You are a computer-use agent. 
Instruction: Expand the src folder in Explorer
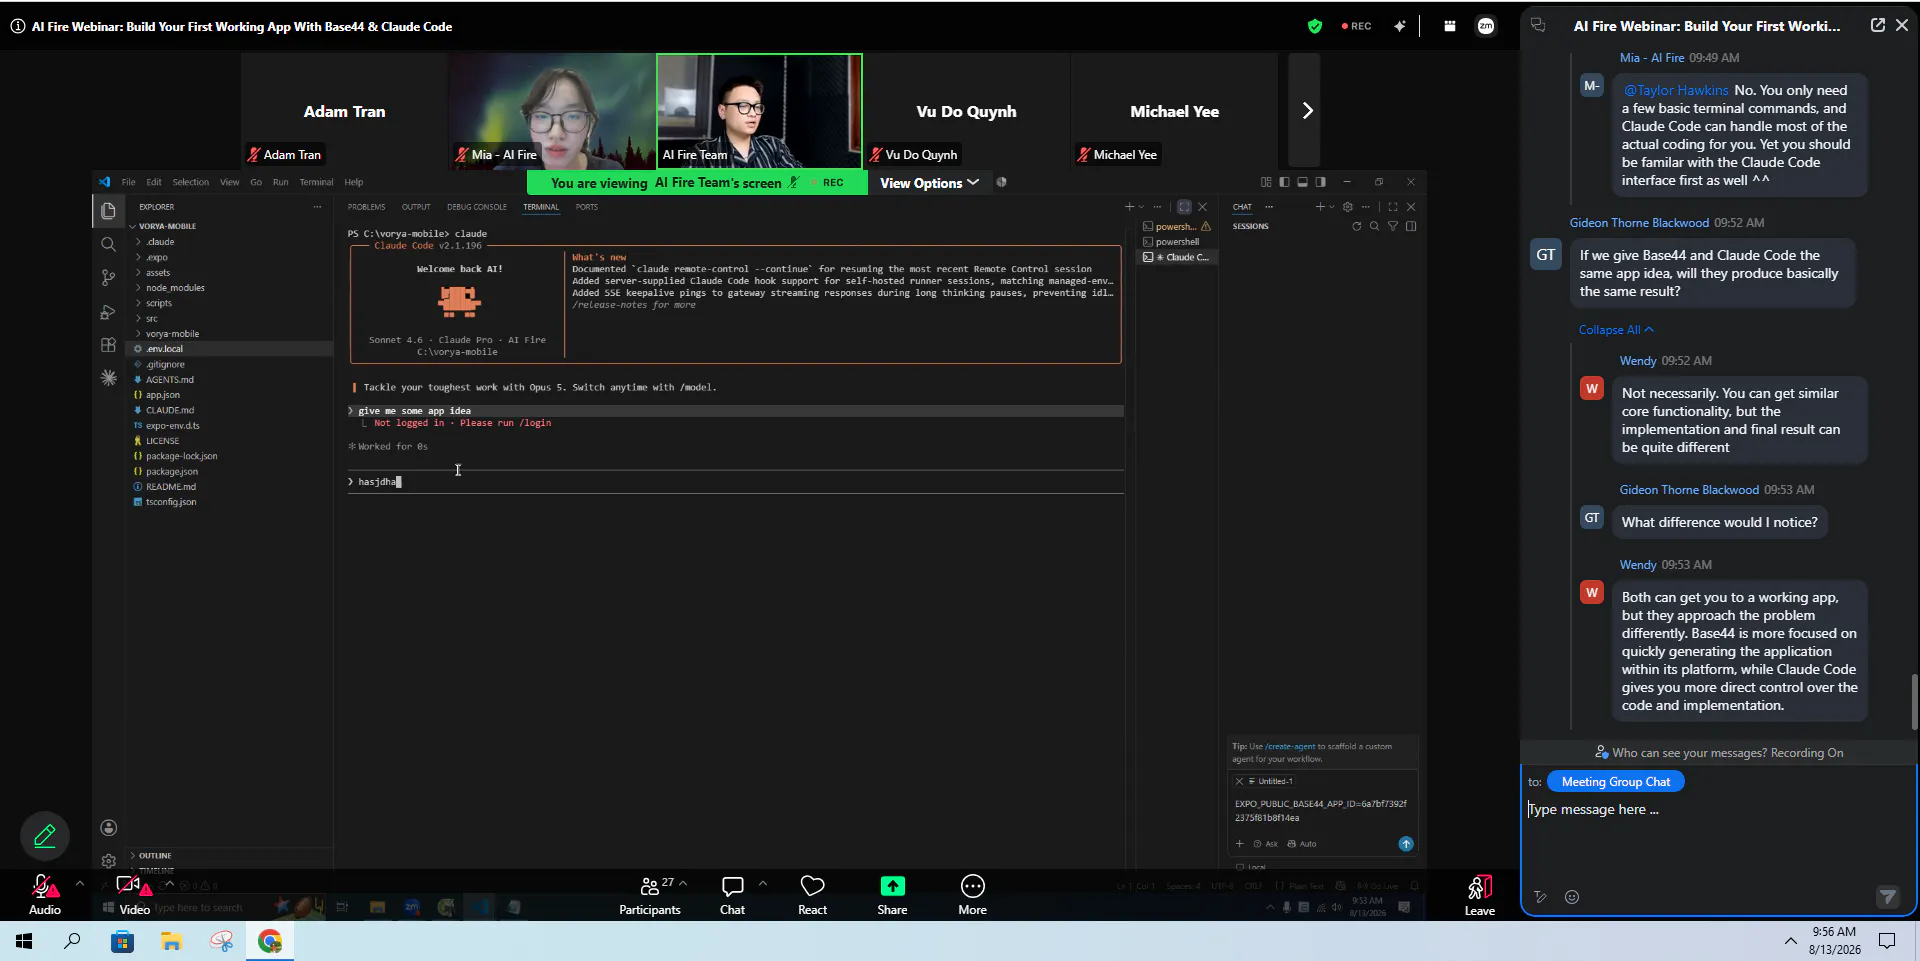coord(151,319)
